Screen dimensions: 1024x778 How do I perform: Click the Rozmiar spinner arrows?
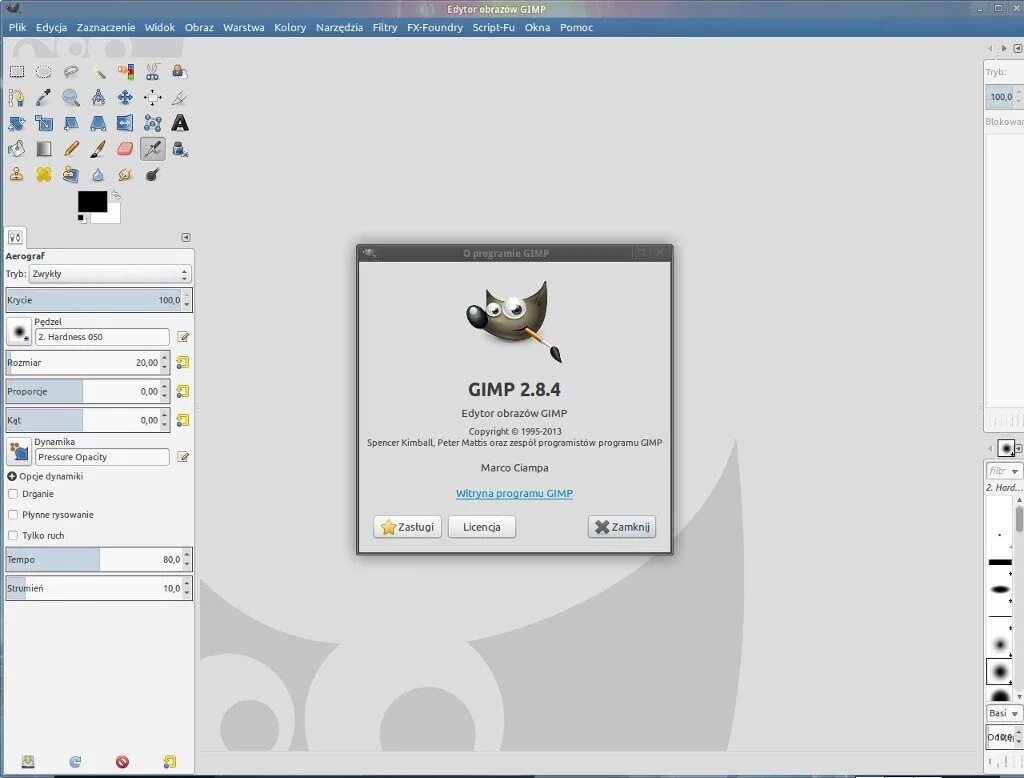pos(165,363)
